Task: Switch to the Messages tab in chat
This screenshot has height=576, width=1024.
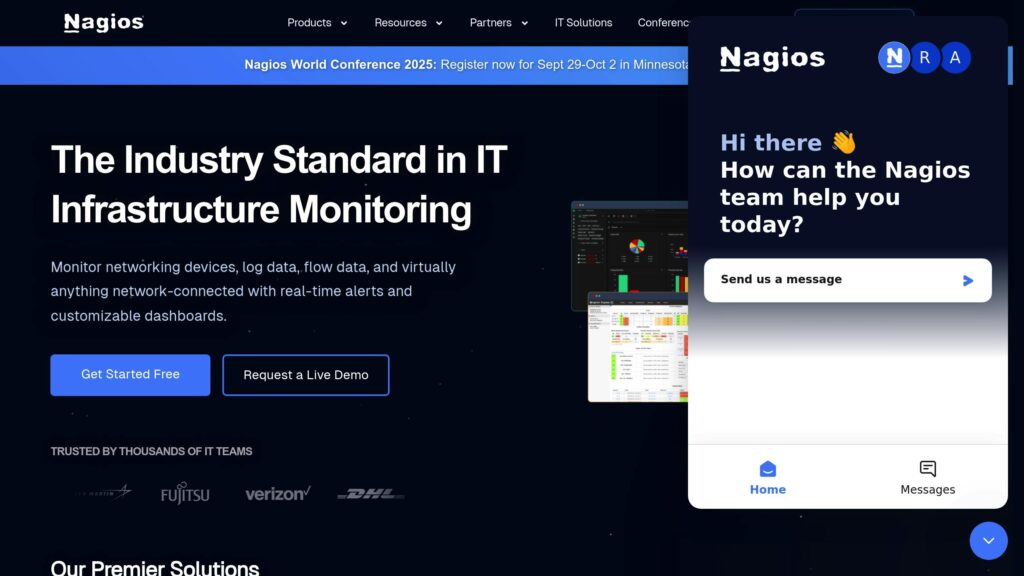Action: click(928, 477)
